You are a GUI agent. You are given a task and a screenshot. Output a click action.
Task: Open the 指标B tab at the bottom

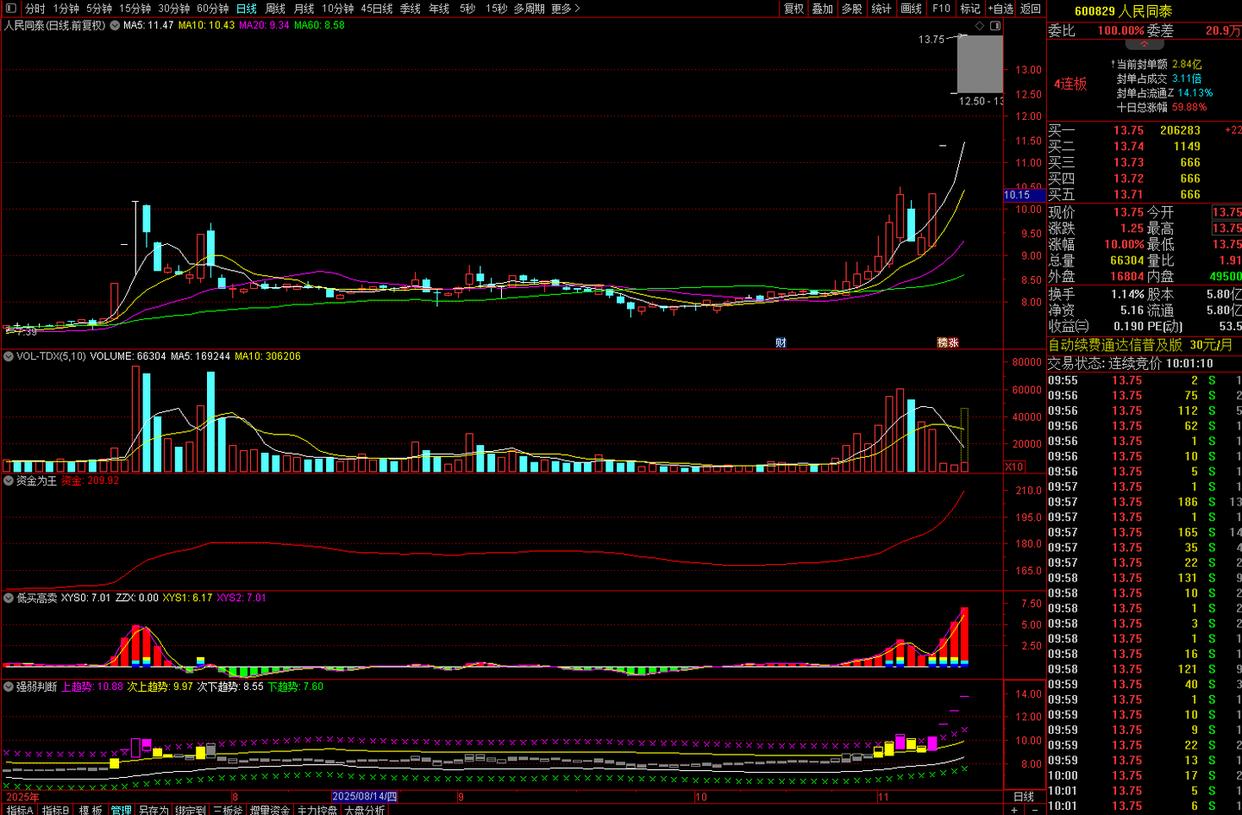coord(55,810)
